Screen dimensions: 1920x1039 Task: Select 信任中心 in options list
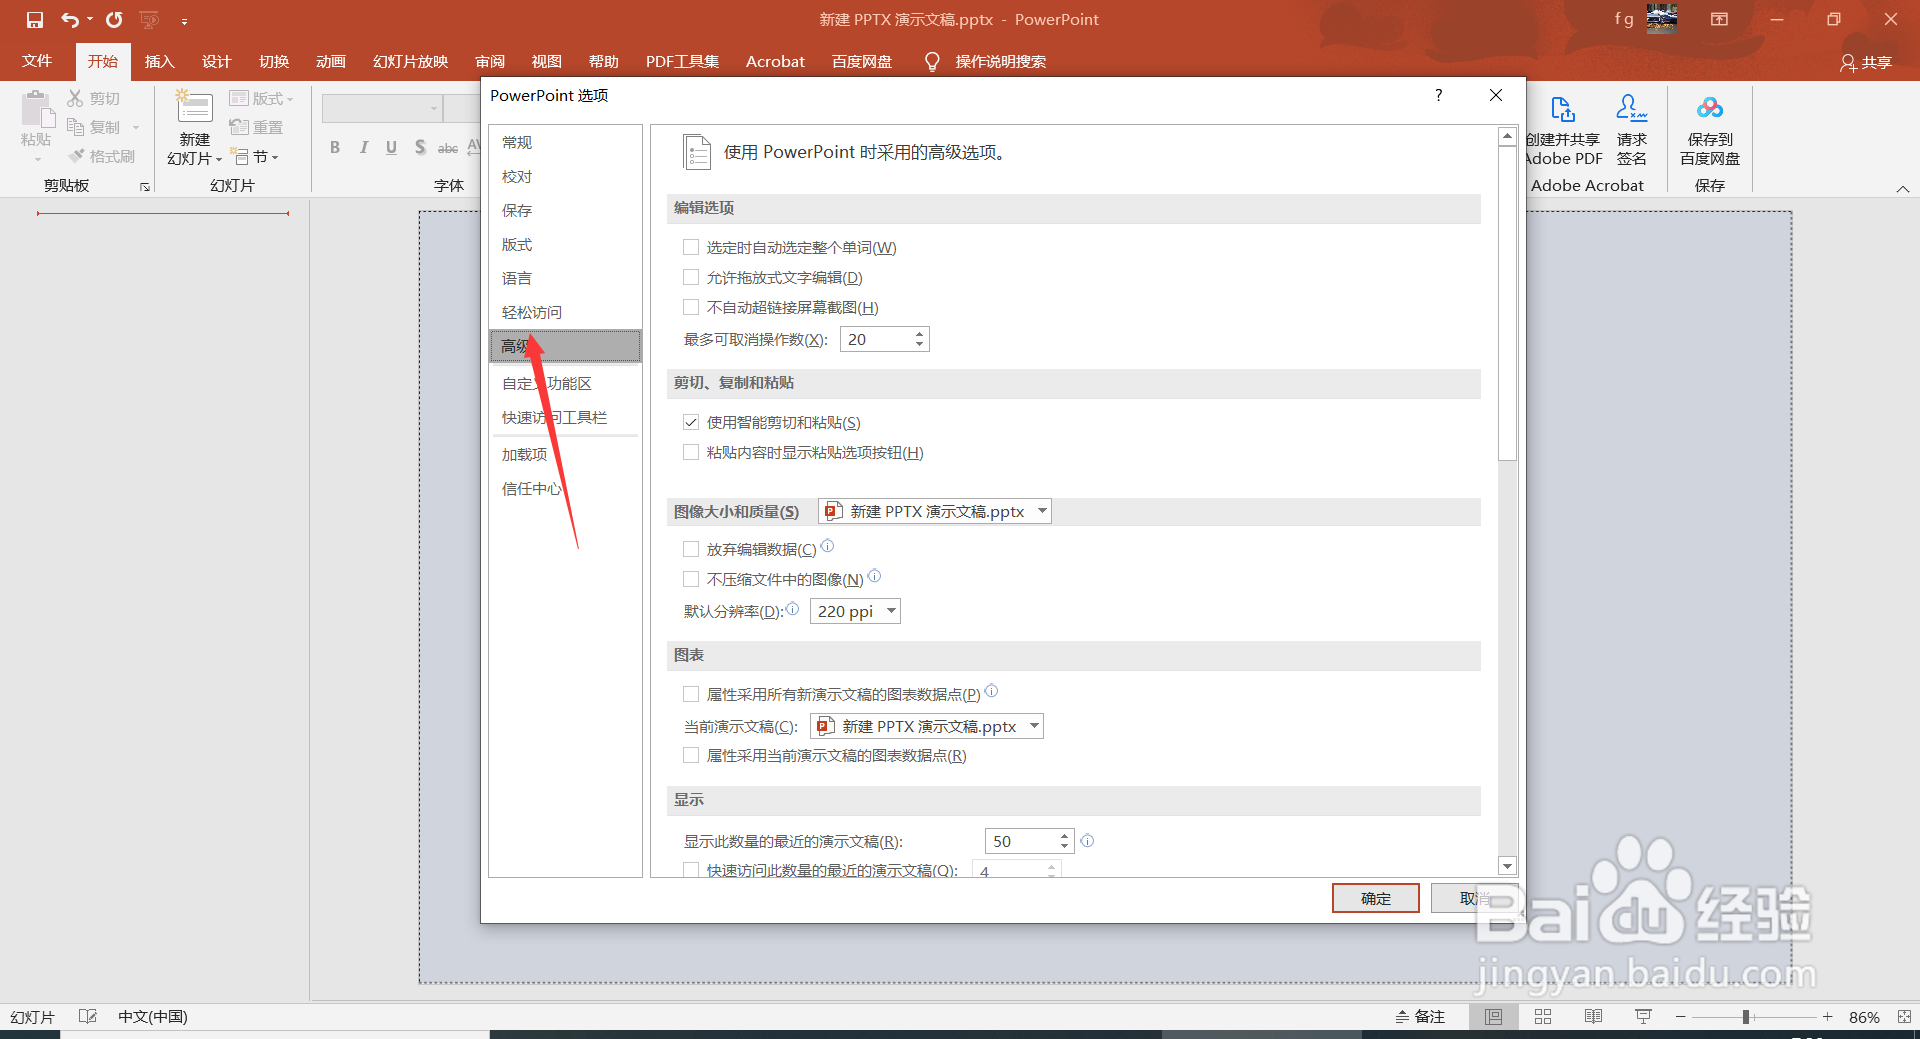pyautogui.click(x=565, y=488)
